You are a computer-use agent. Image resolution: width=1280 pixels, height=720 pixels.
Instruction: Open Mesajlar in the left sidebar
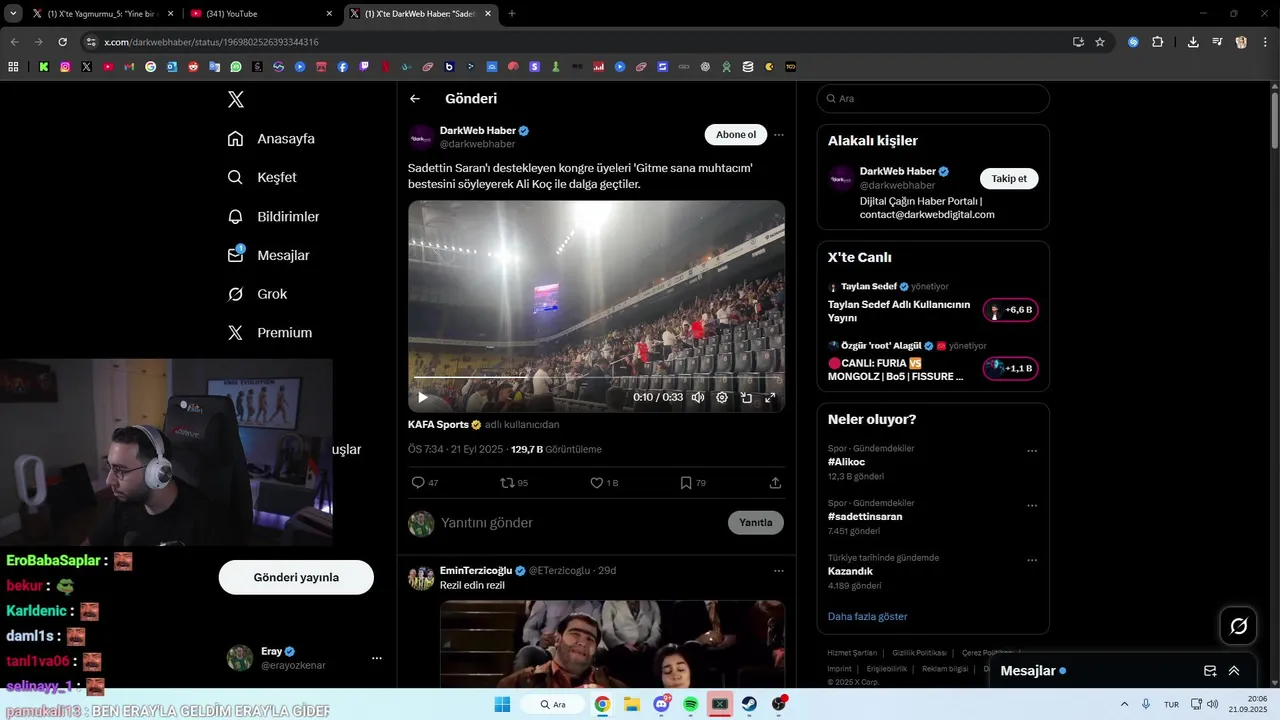[268, 255]
